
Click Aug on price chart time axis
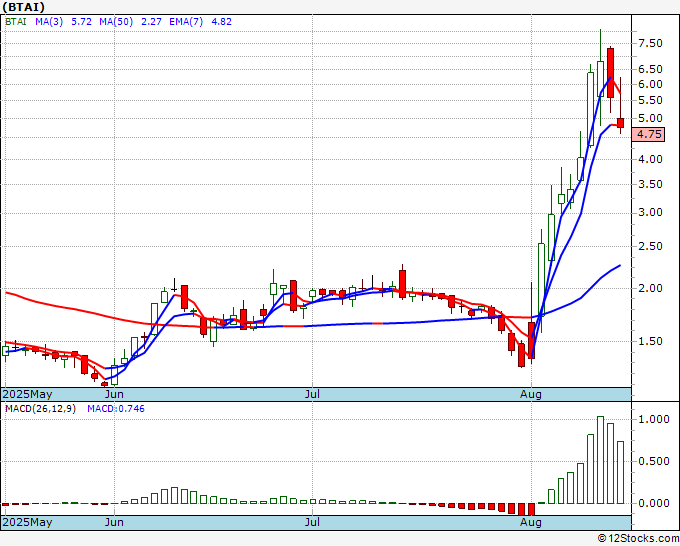[x=531, y=394]
